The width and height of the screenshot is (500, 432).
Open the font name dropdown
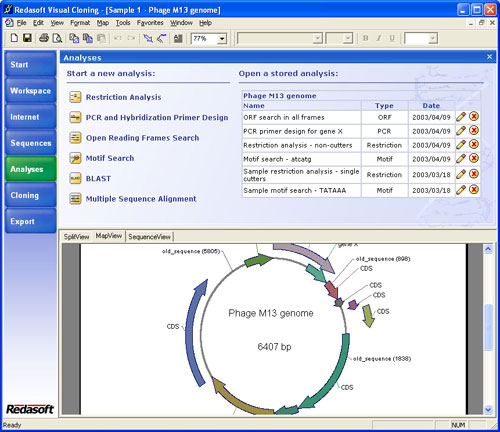click(318, 39)
